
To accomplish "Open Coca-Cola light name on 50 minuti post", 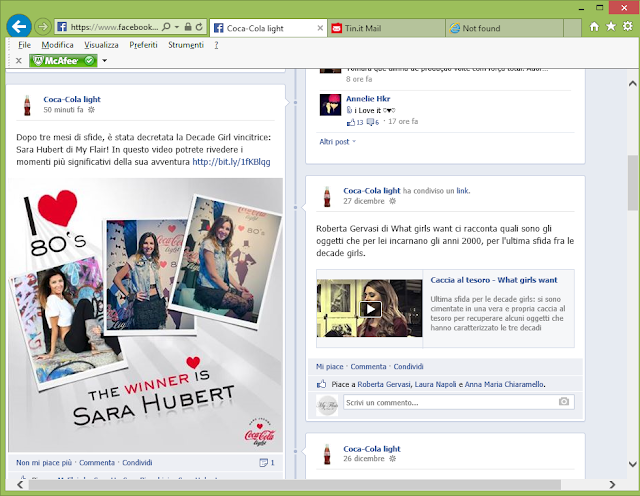I will (x=72, y=99).
